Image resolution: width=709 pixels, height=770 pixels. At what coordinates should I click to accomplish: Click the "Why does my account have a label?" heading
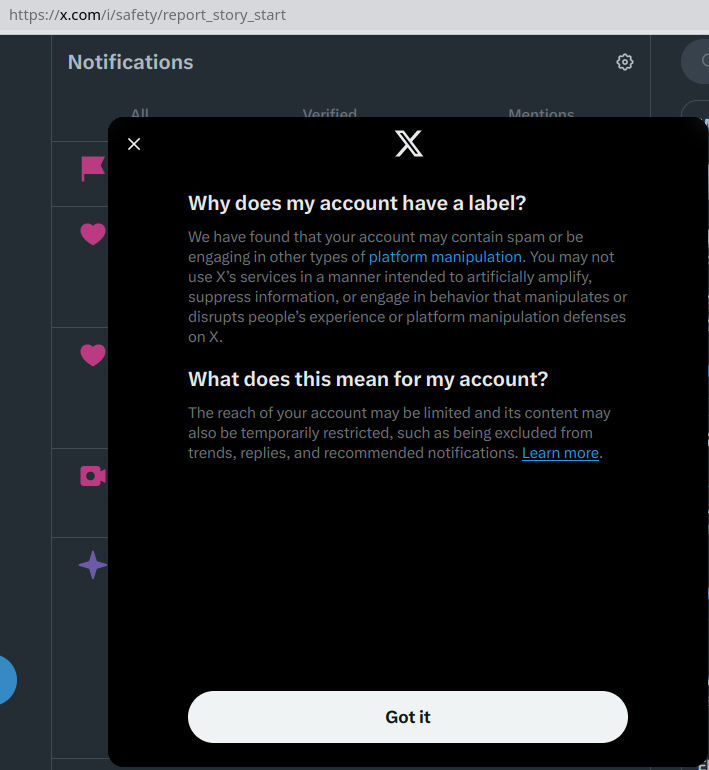[x=357, y=203]
